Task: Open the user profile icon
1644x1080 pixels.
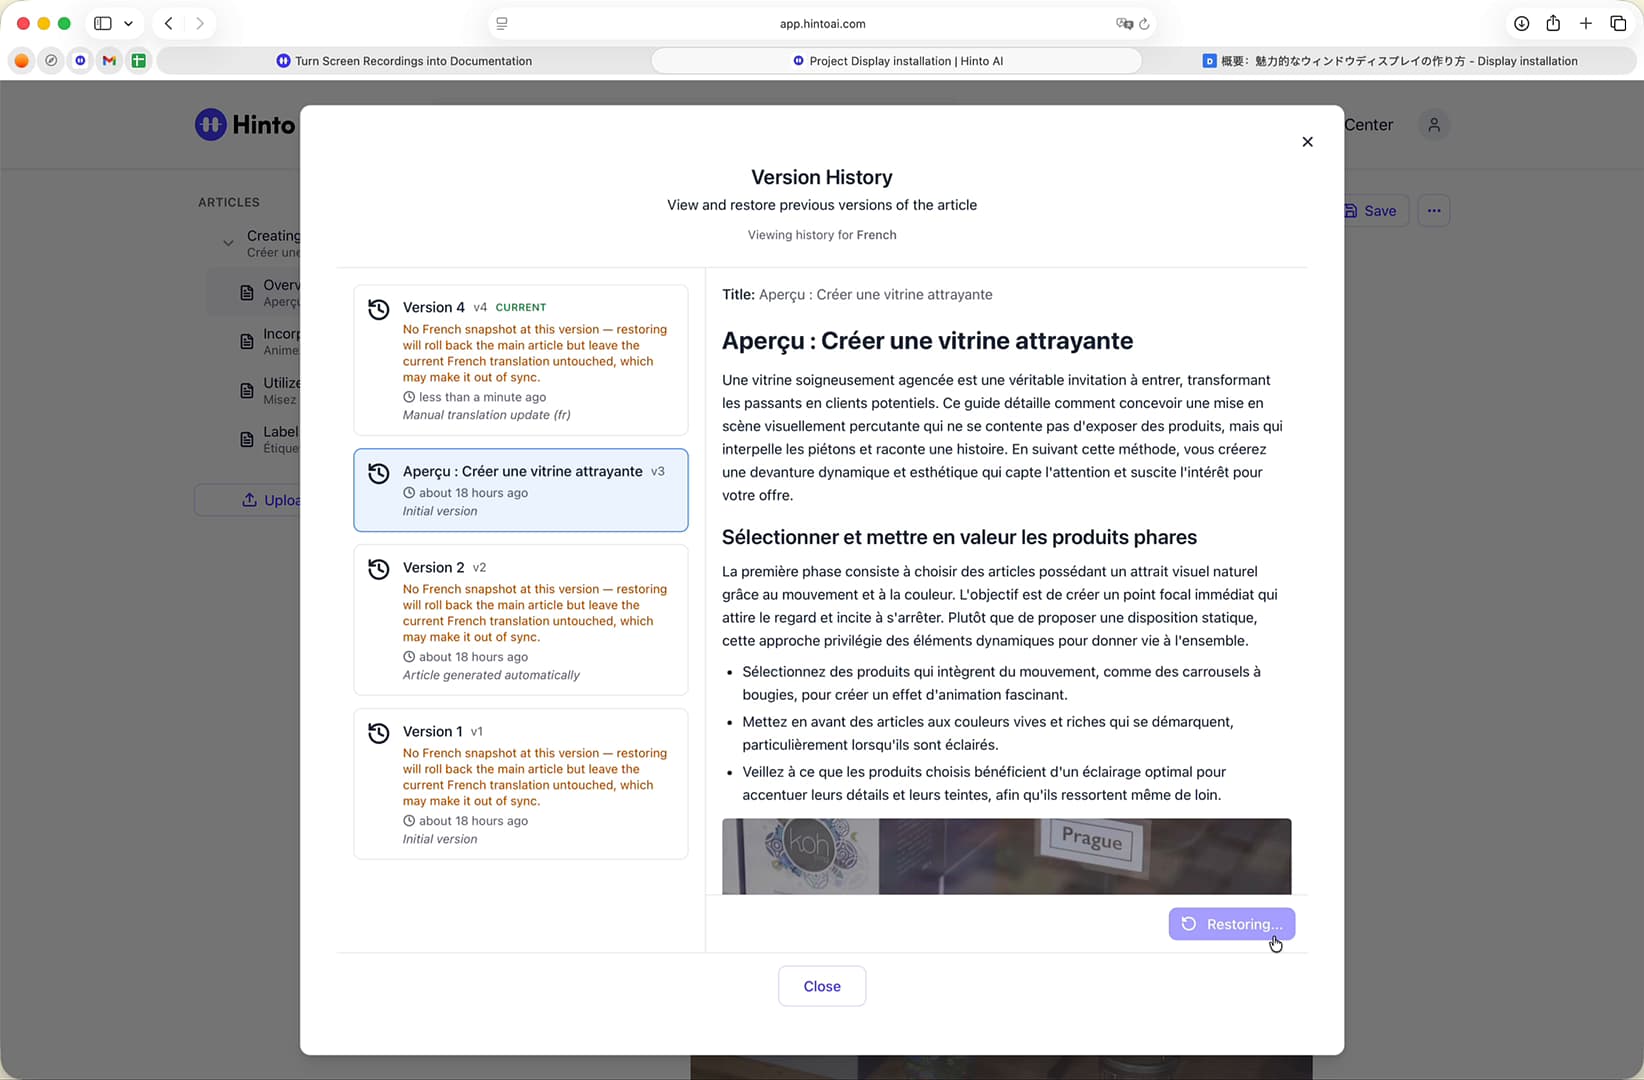Action: click(1434, 125)
